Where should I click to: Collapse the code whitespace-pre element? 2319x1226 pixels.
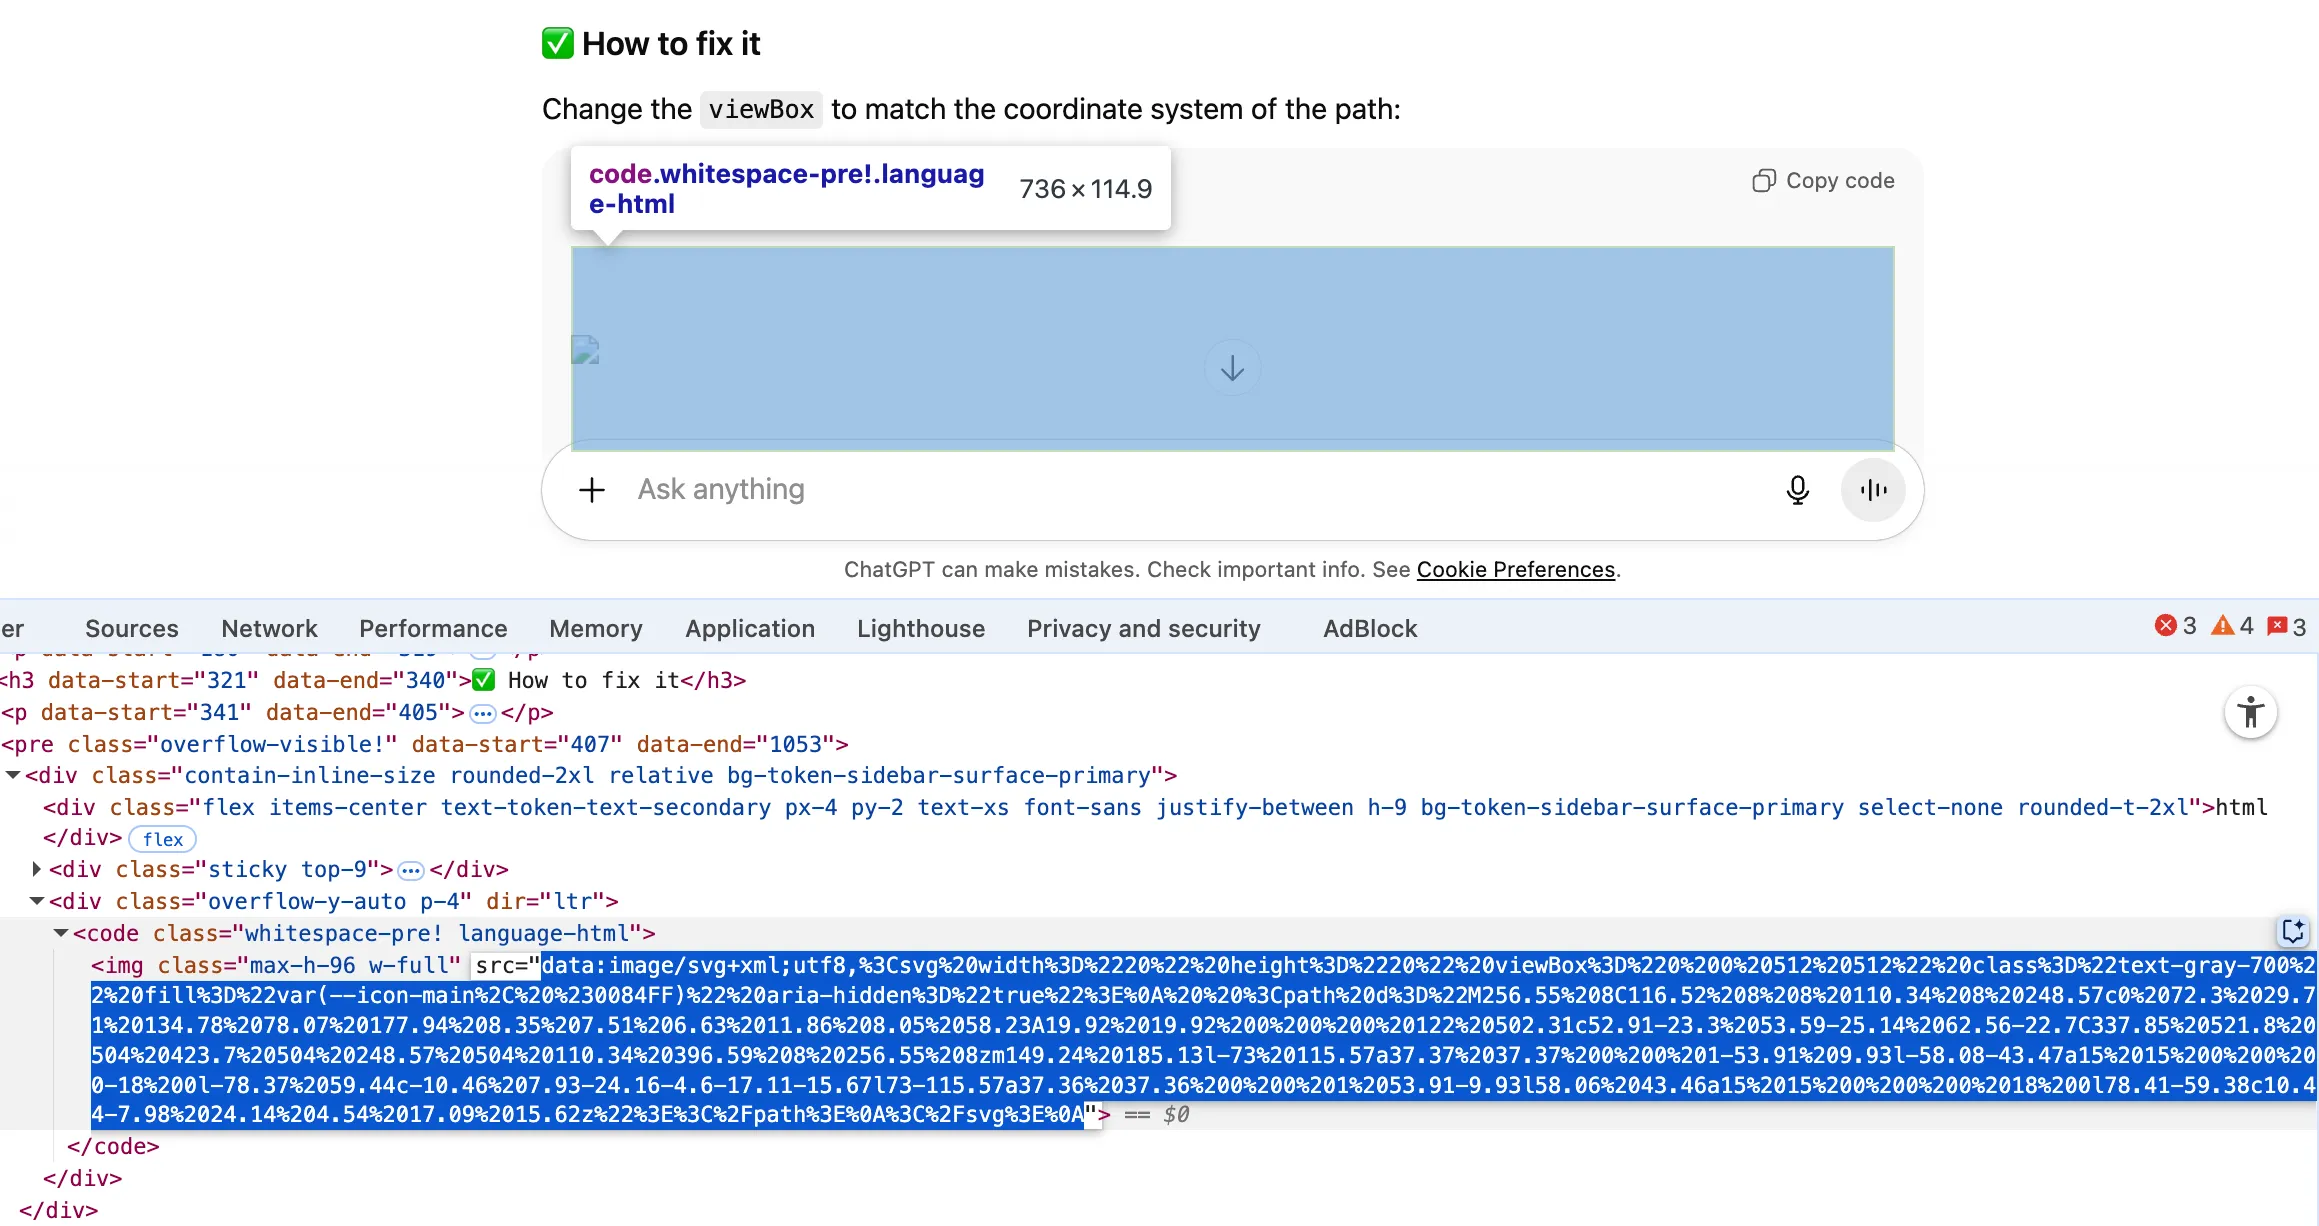click(61, 933)
